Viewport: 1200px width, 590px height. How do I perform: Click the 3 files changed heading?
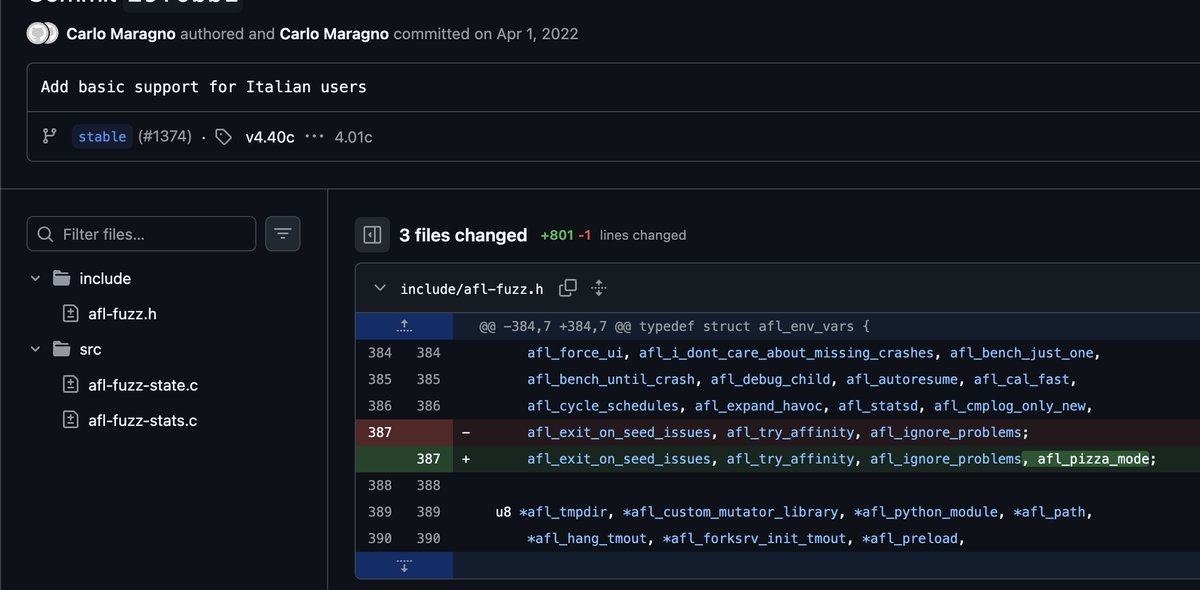click(463, 235)
